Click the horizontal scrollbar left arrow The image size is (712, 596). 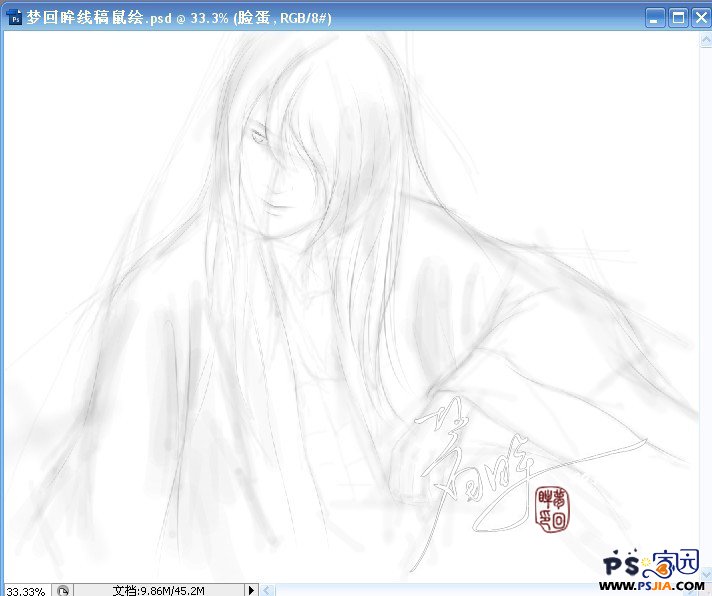(267, 590)
